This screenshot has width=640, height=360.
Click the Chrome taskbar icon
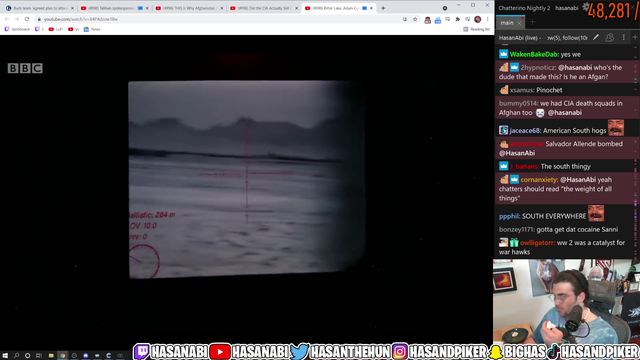coord(62,356)
